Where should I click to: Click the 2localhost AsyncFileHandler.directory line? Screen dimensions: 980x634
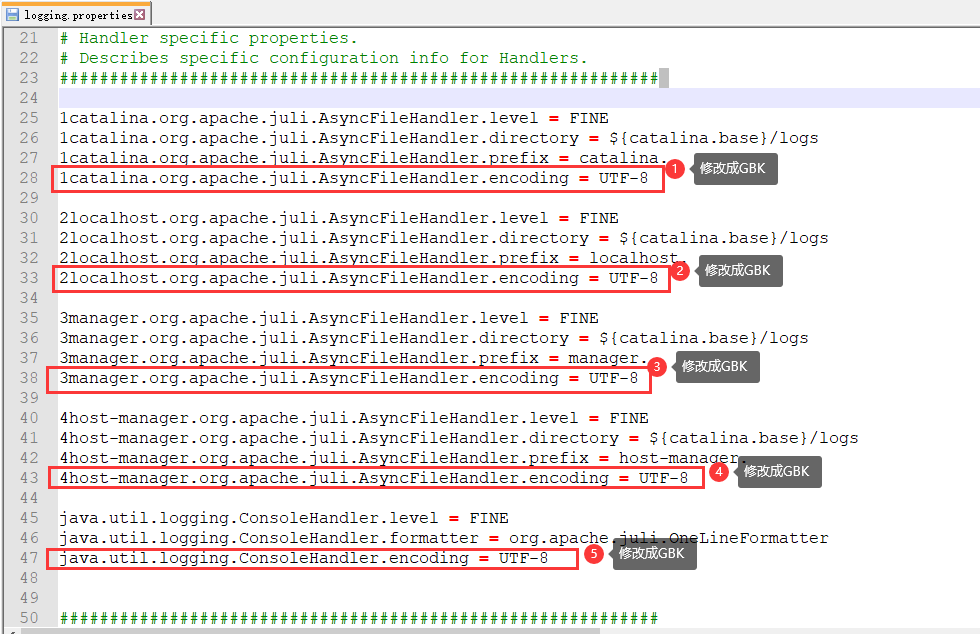(x=444, y=238)
